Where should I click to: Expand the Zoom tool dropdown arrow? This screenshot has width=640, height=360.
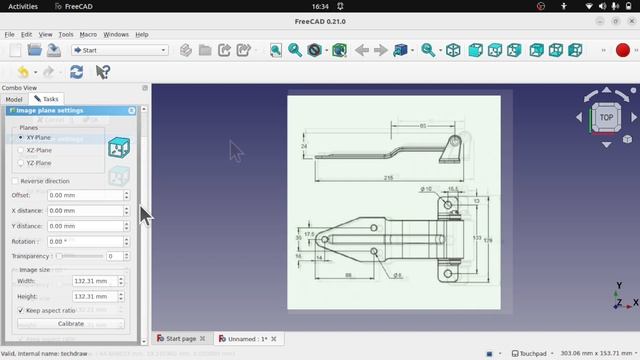coord(440,51)
